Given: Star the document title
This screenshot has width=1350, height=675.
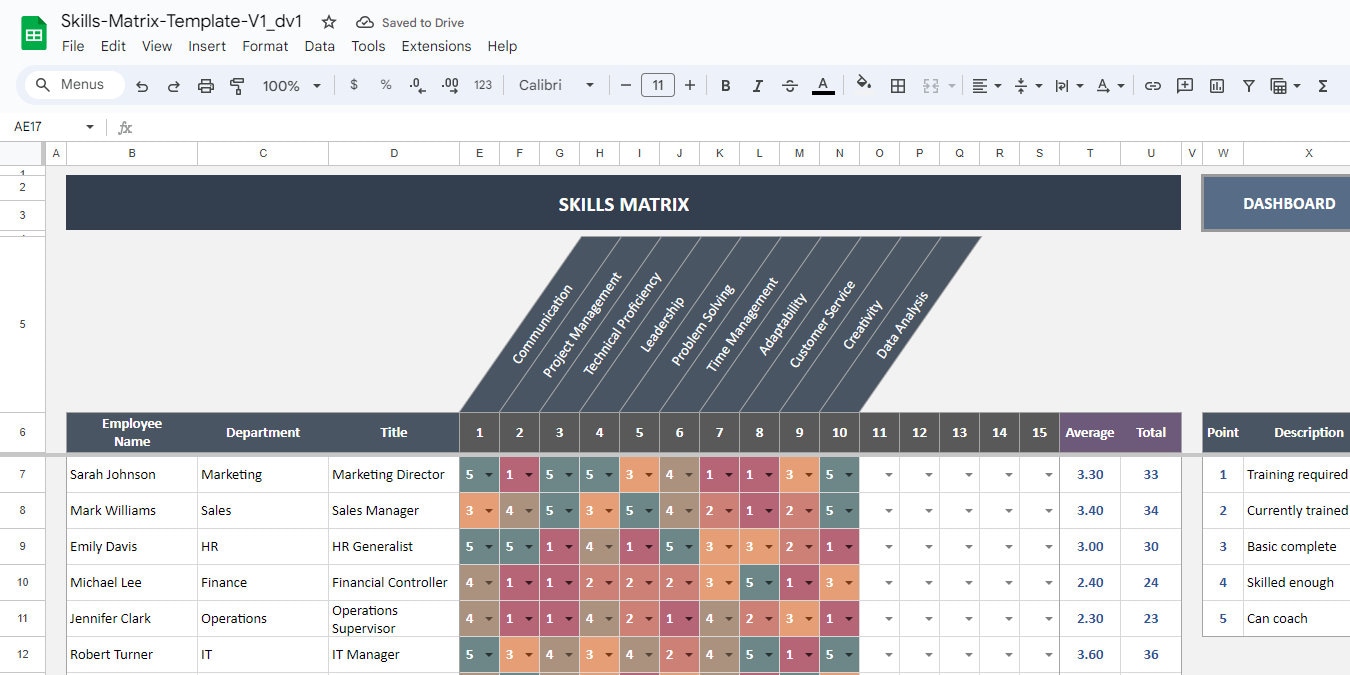Looking at the screenshot, I should [329, 22].
